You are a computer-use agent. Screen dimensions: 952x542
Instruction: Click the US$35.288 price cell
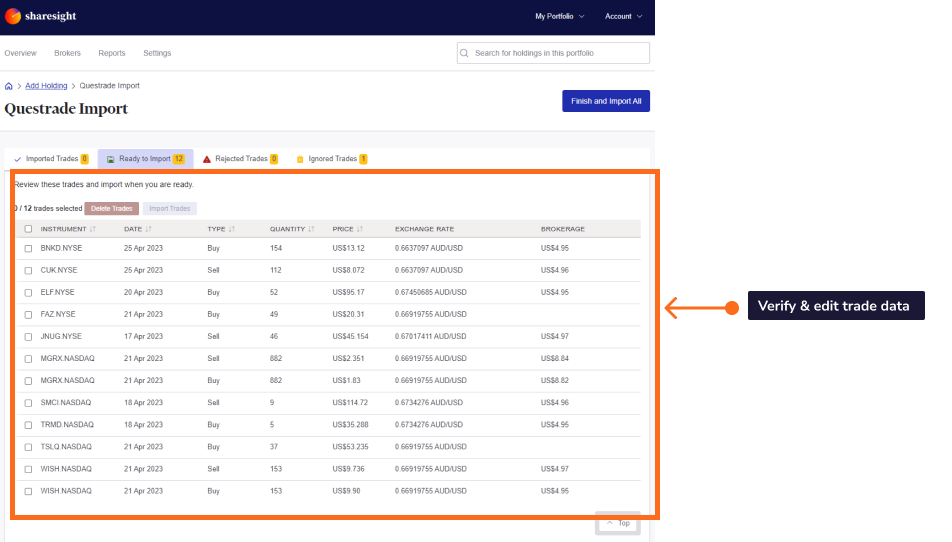point(350,425)
